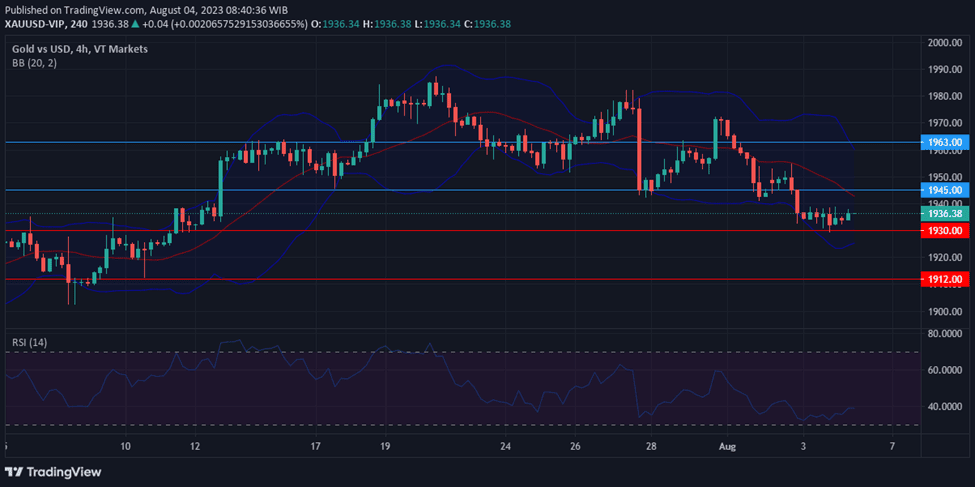Click the 1945.00 blue price label

944,190
